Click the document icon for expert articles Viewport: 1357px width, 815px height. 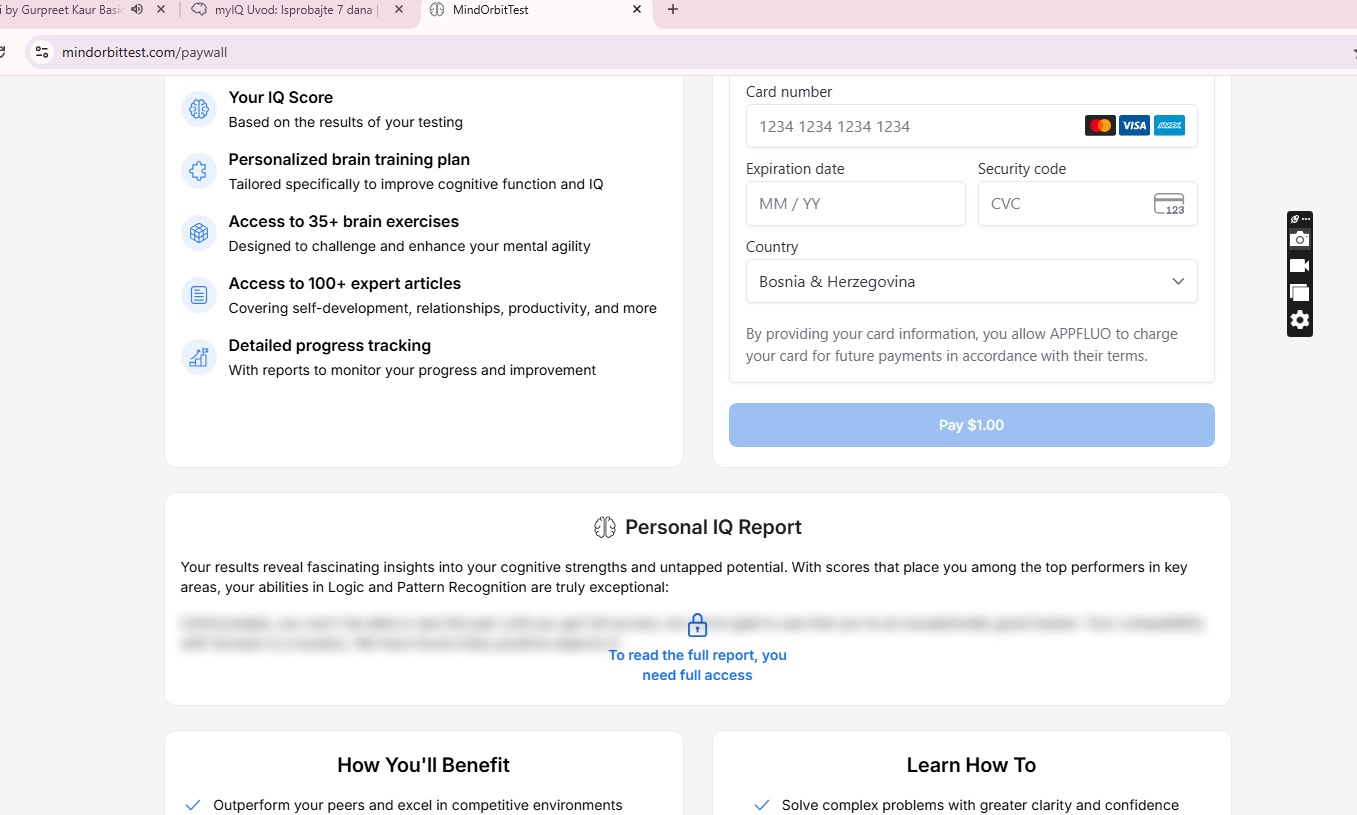tap(199, 295)
